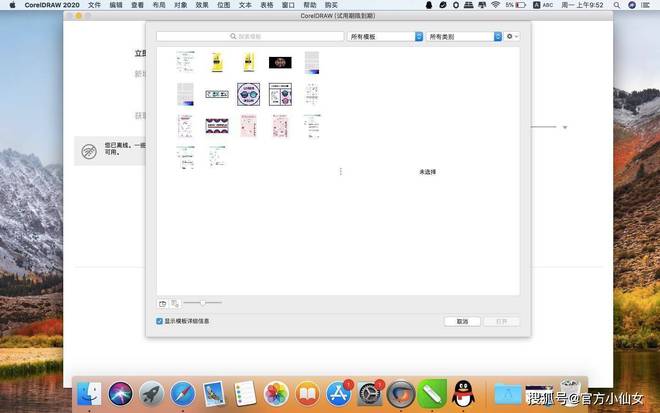Open Safari from the Dock

pyautogui.click(x=183, y=394)
